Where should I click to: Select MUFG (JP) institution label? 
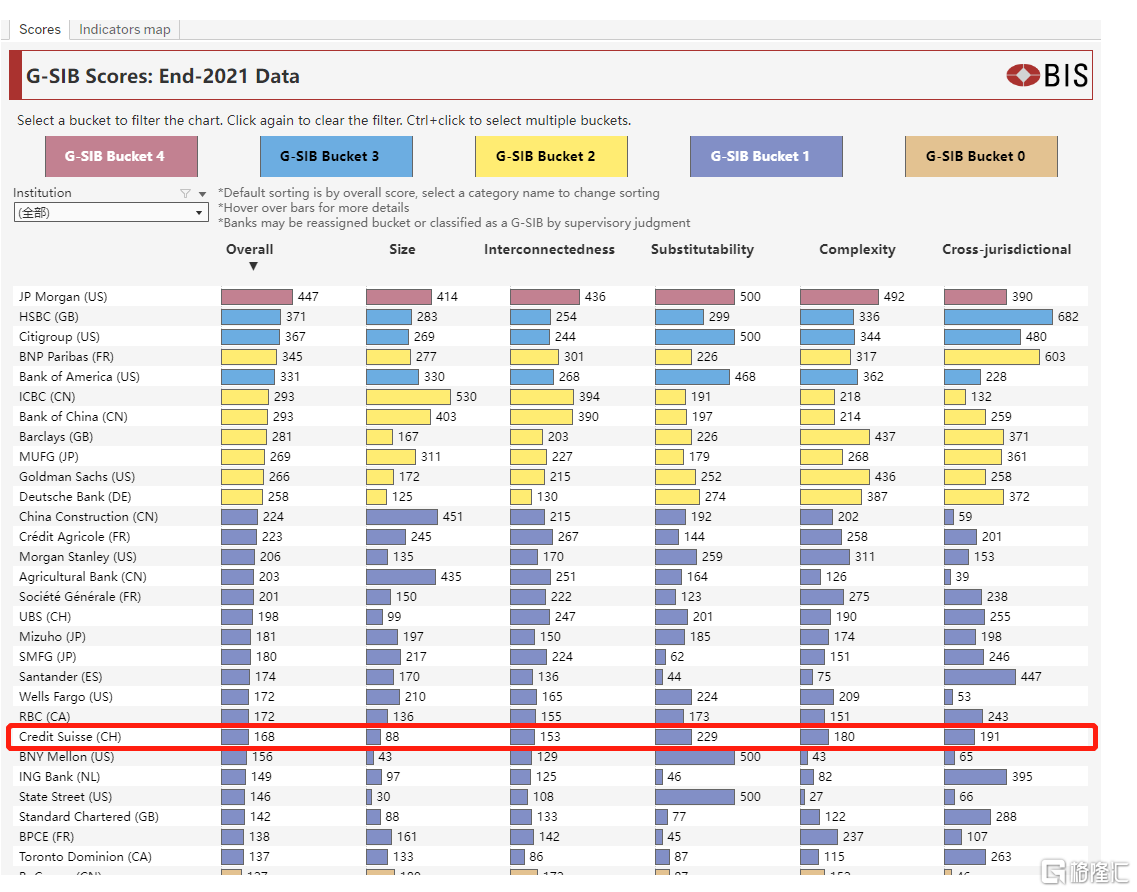coord(49,457)
